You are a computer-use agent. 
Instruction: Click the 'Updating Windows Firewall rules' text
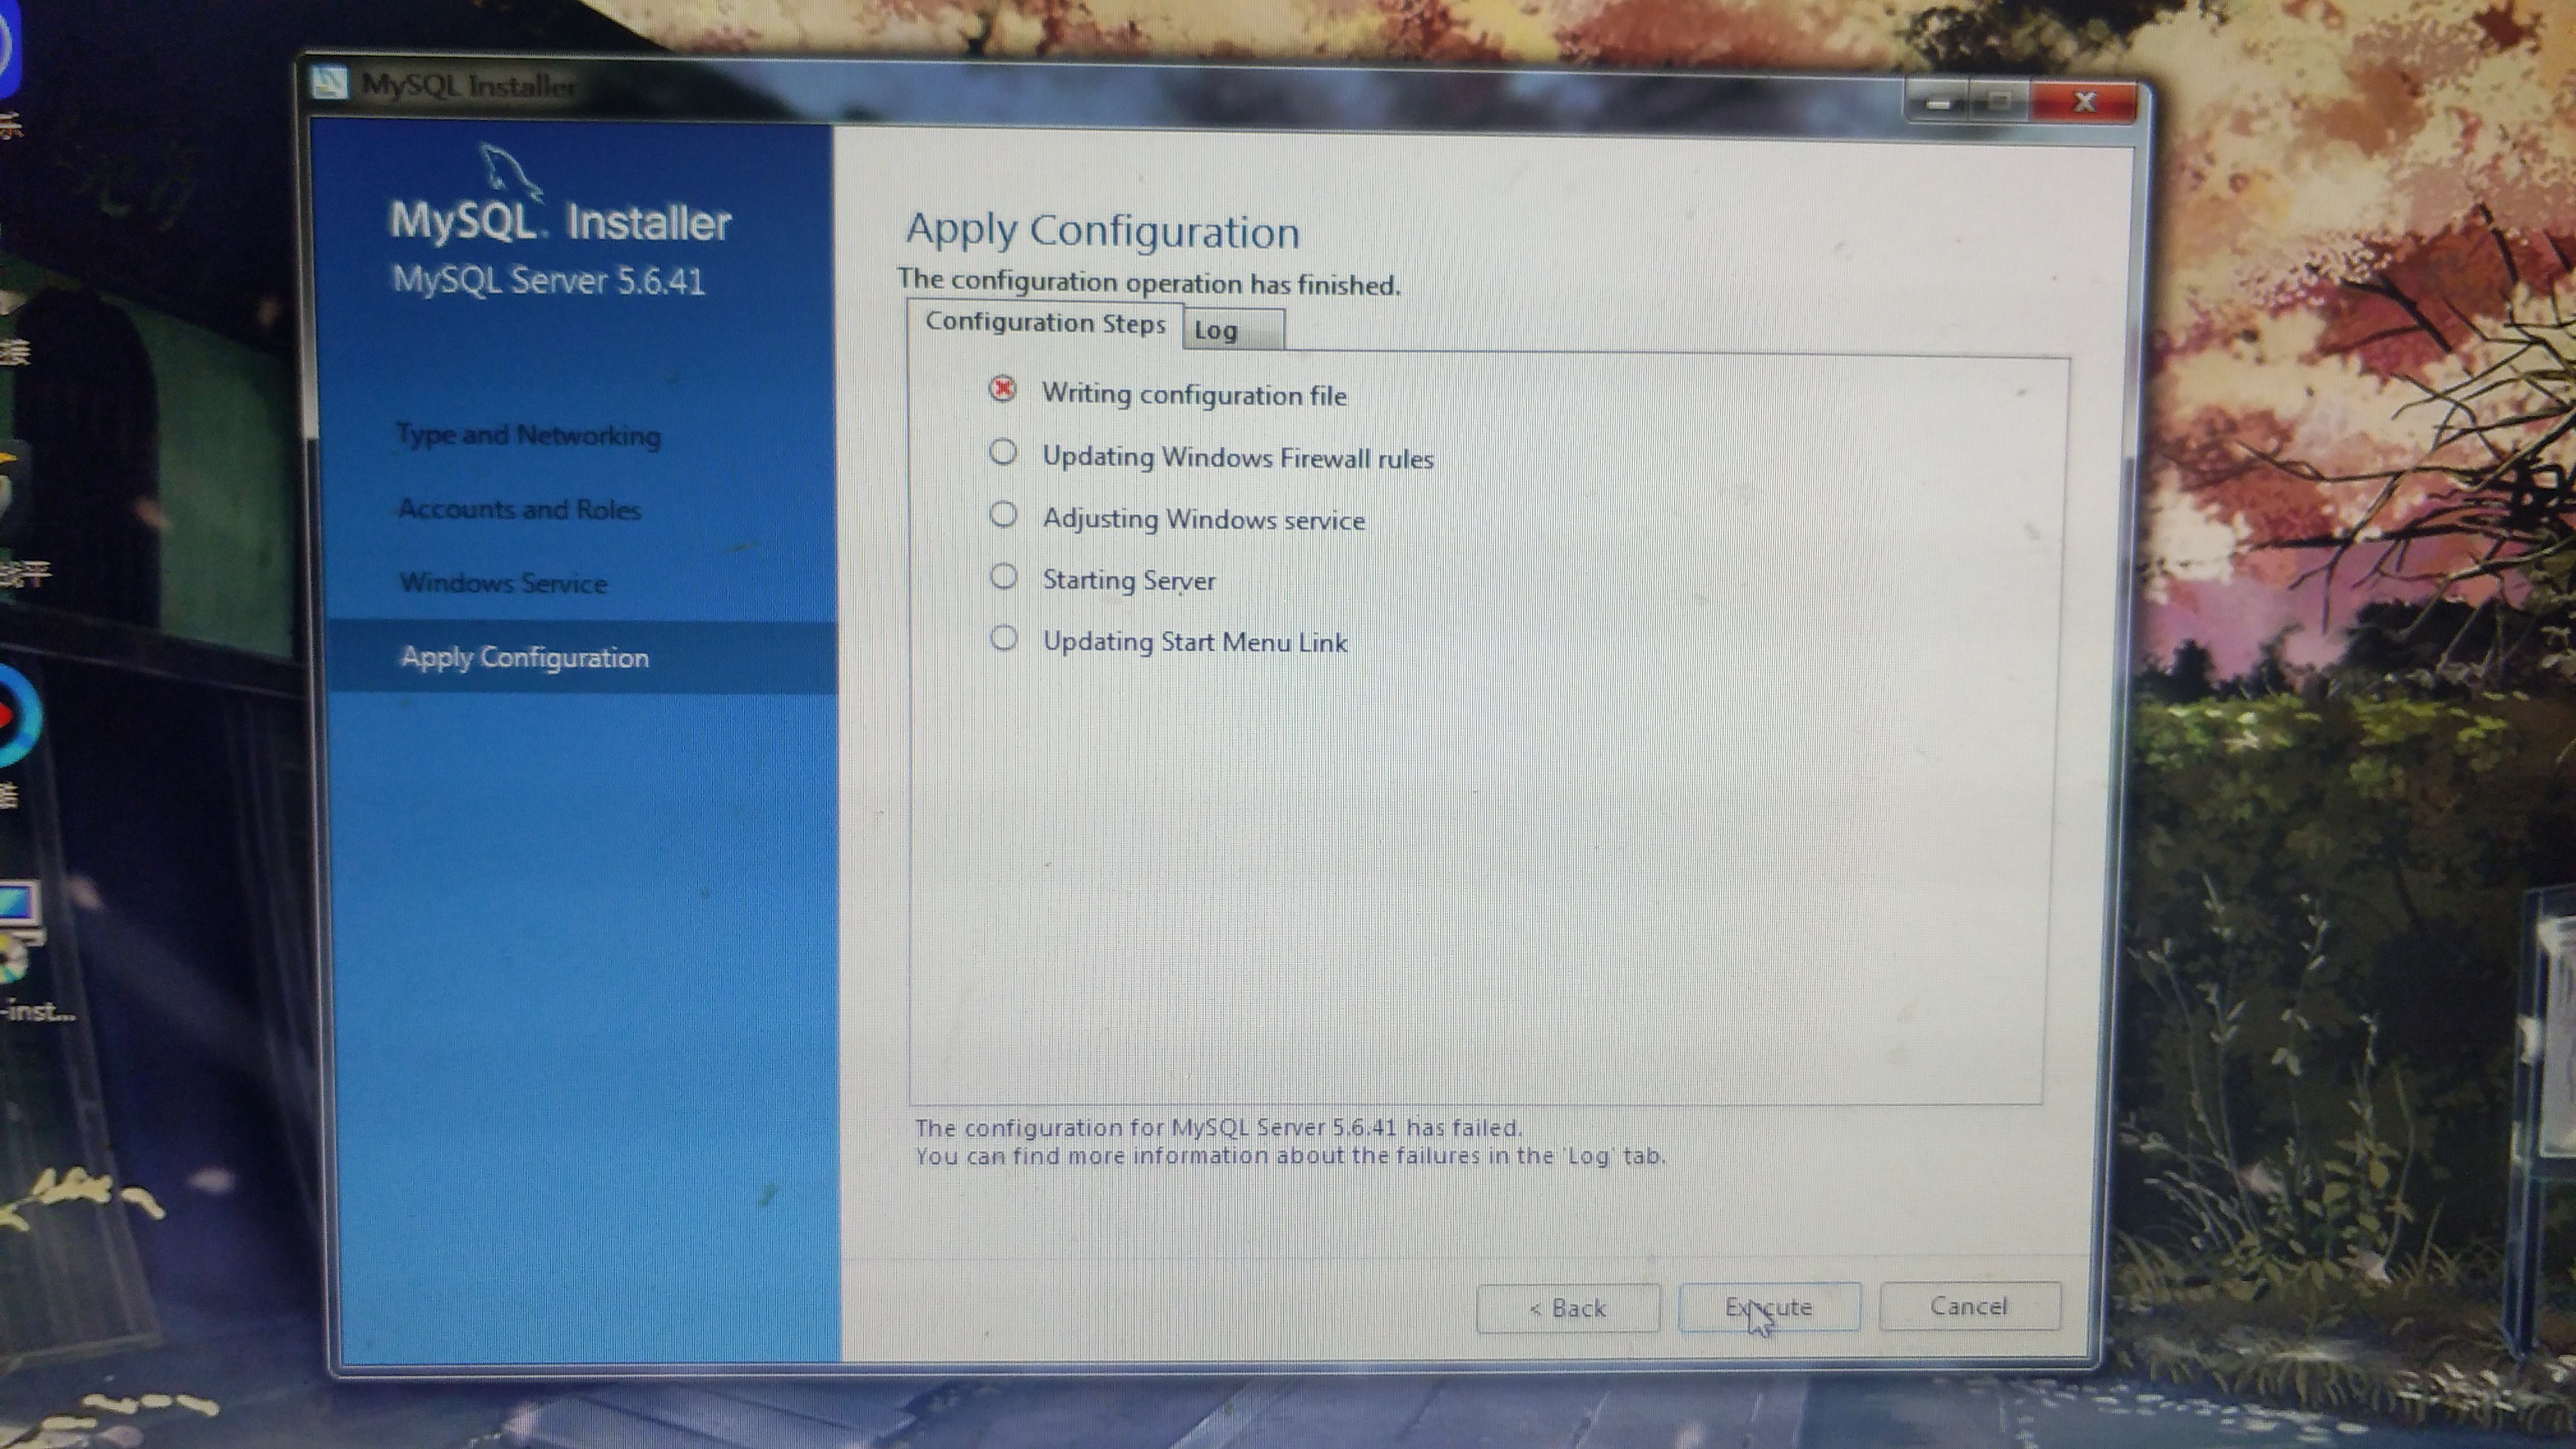[x=1238, y=457]
